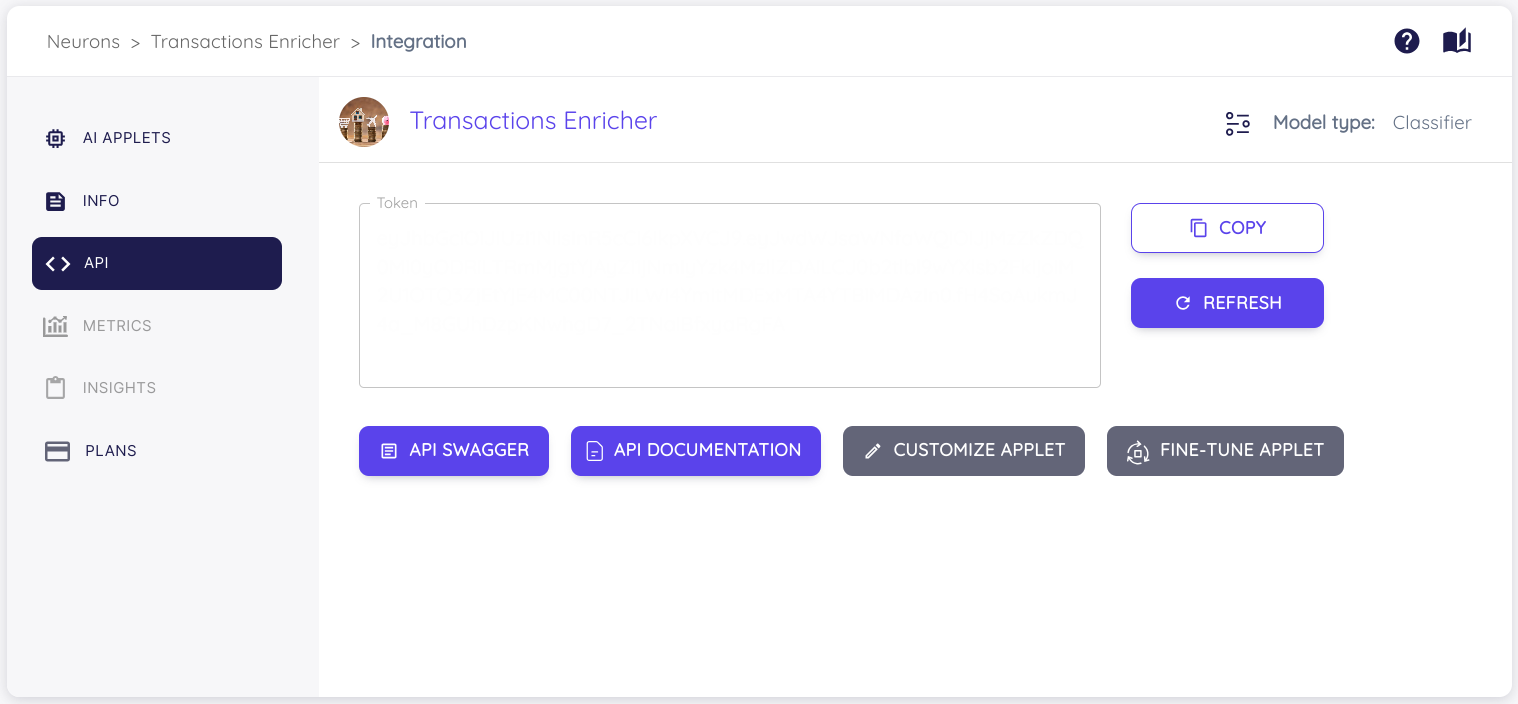The width and height of the screenshot is (1518, 704).
Task: Click the model type sliders icon
Action: coord(1238,123)
